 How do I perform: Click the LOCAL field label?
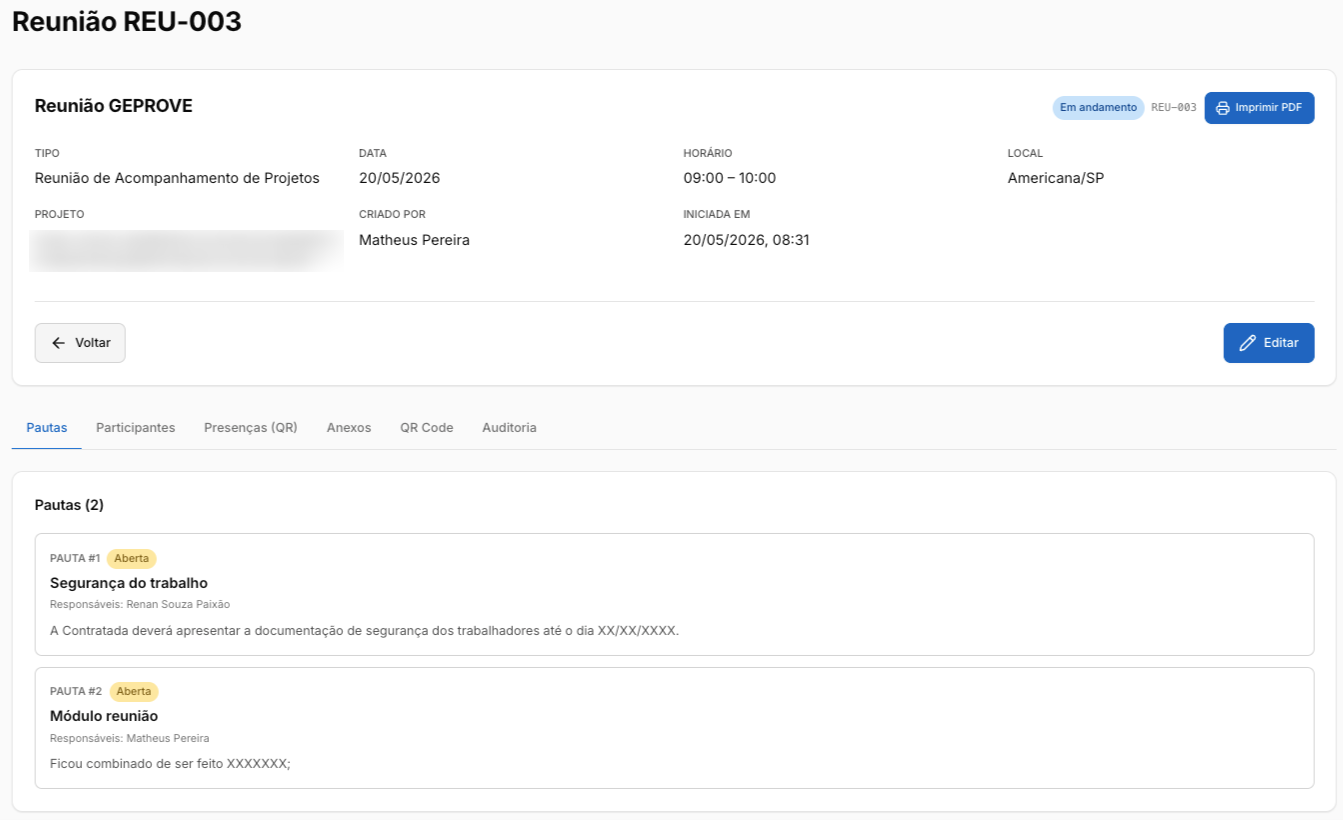point(1025,154)
